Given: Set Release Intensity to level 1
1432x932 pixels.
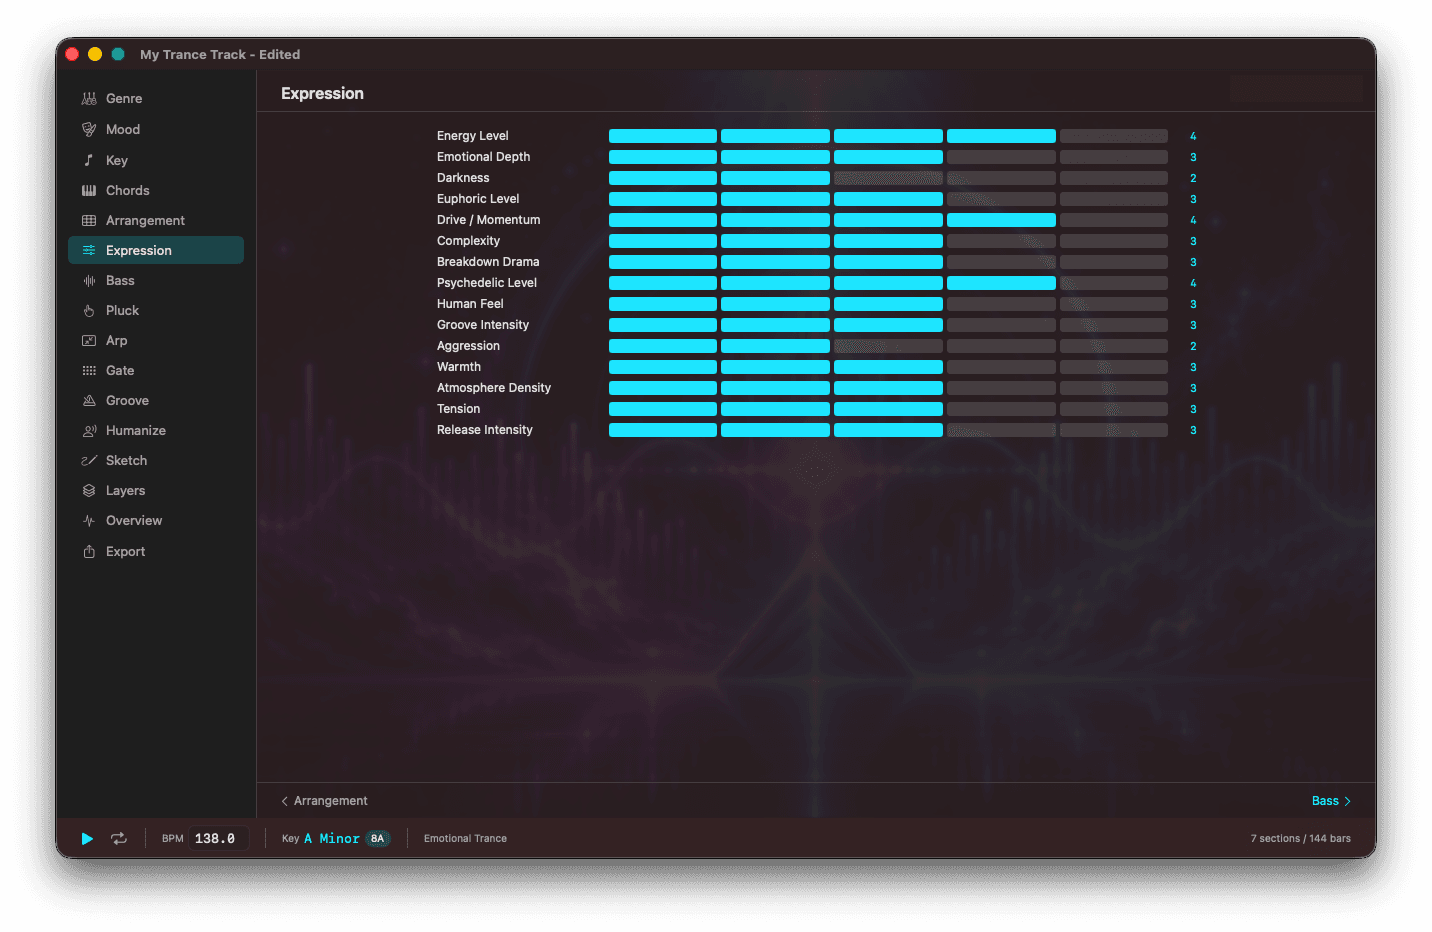Looking at the screenshot, I should (x=662, y=430).
